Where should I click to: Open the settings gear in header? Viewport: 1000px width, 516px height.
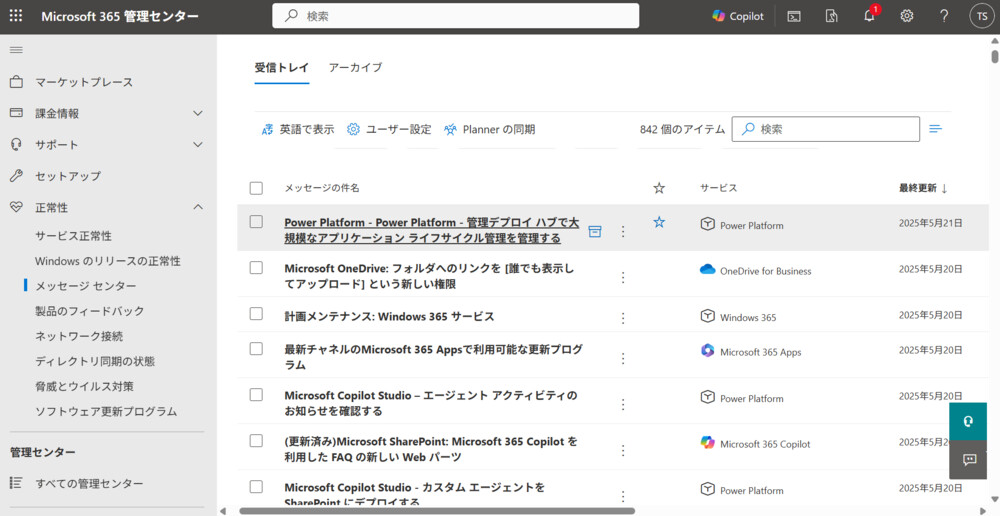907,16
